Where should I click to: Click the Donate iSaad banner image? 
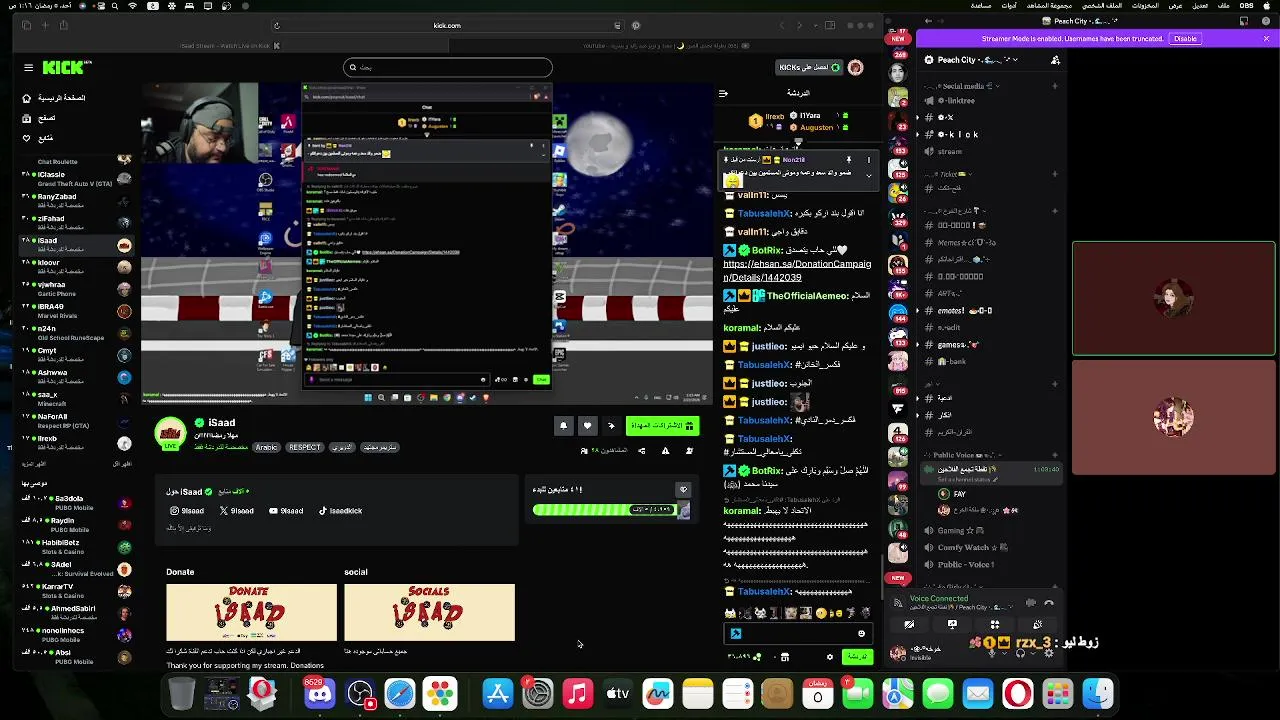(x=251, y=612)
